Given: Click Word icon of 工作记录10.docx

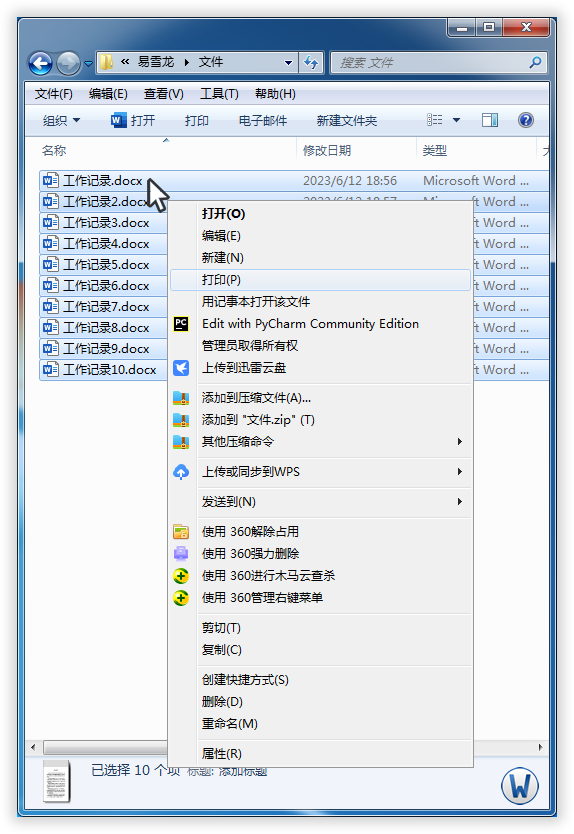Looking at the screenshot, I should click(51, 370).
